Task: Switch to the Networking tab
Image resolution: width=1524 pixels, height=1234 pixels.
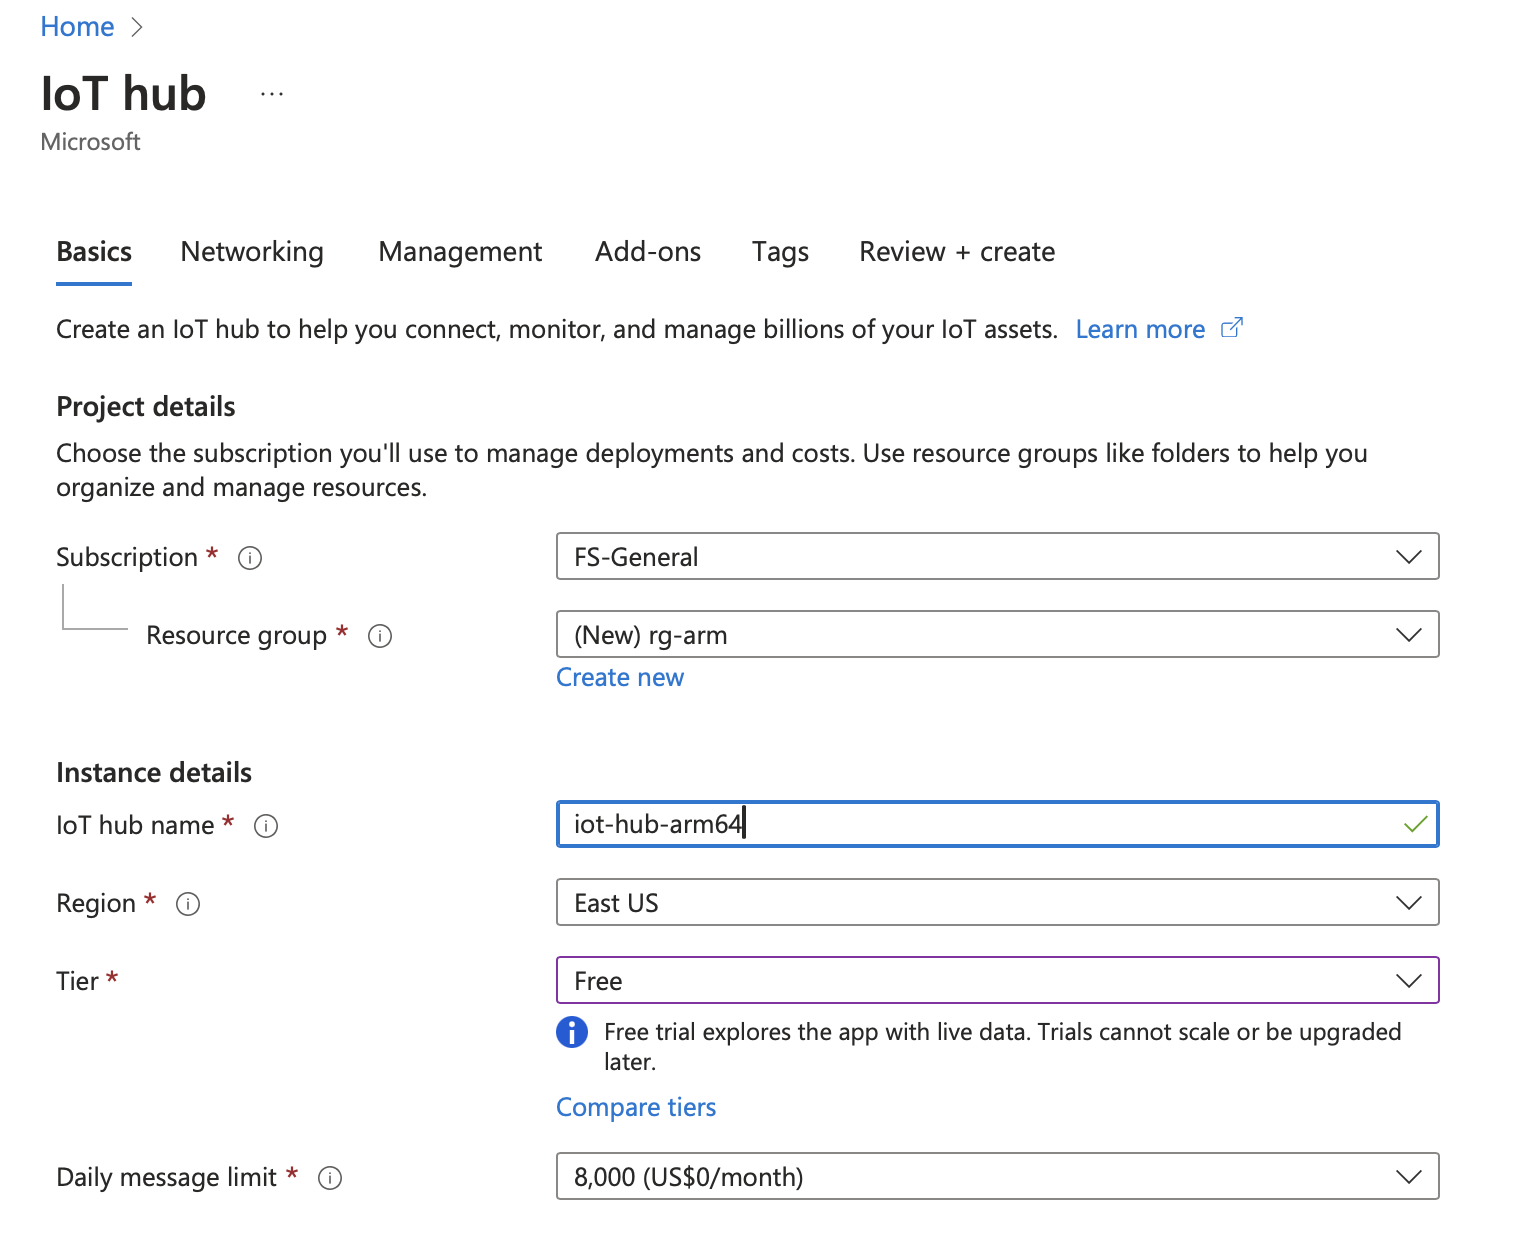Action: [252, 252]
